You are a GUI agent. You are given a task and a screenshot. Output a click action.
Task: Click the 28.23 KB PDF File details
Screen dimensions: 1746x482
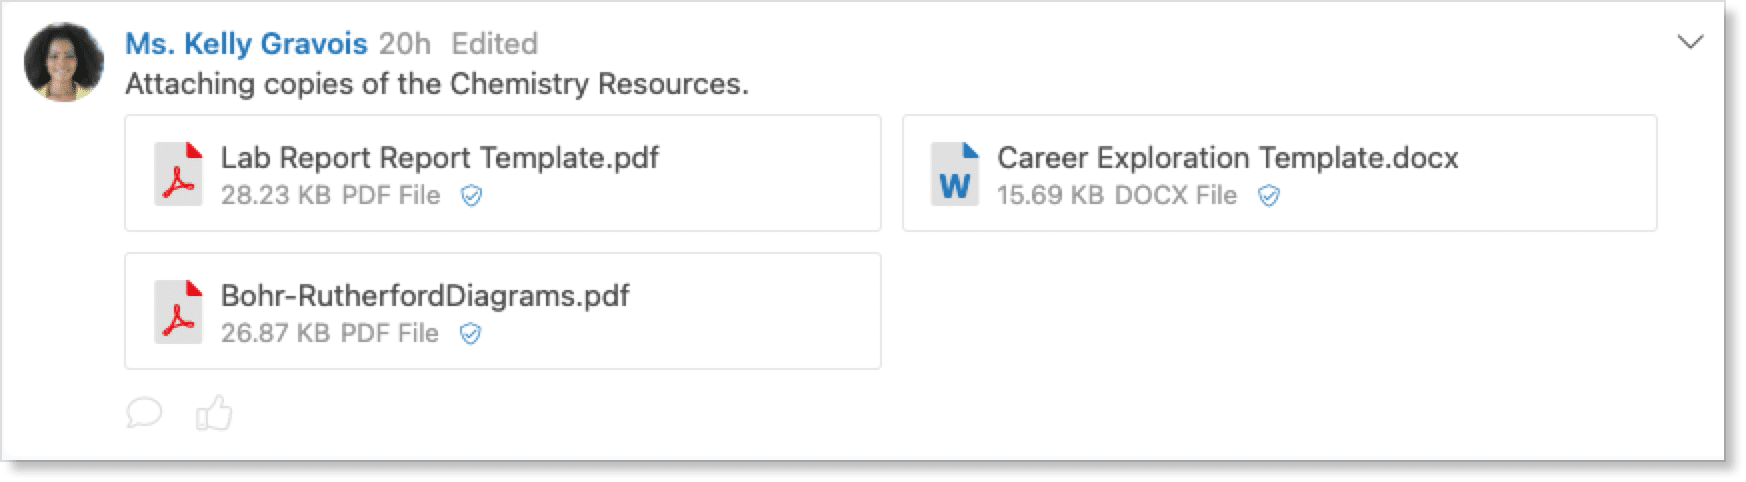tap(330, 195)
